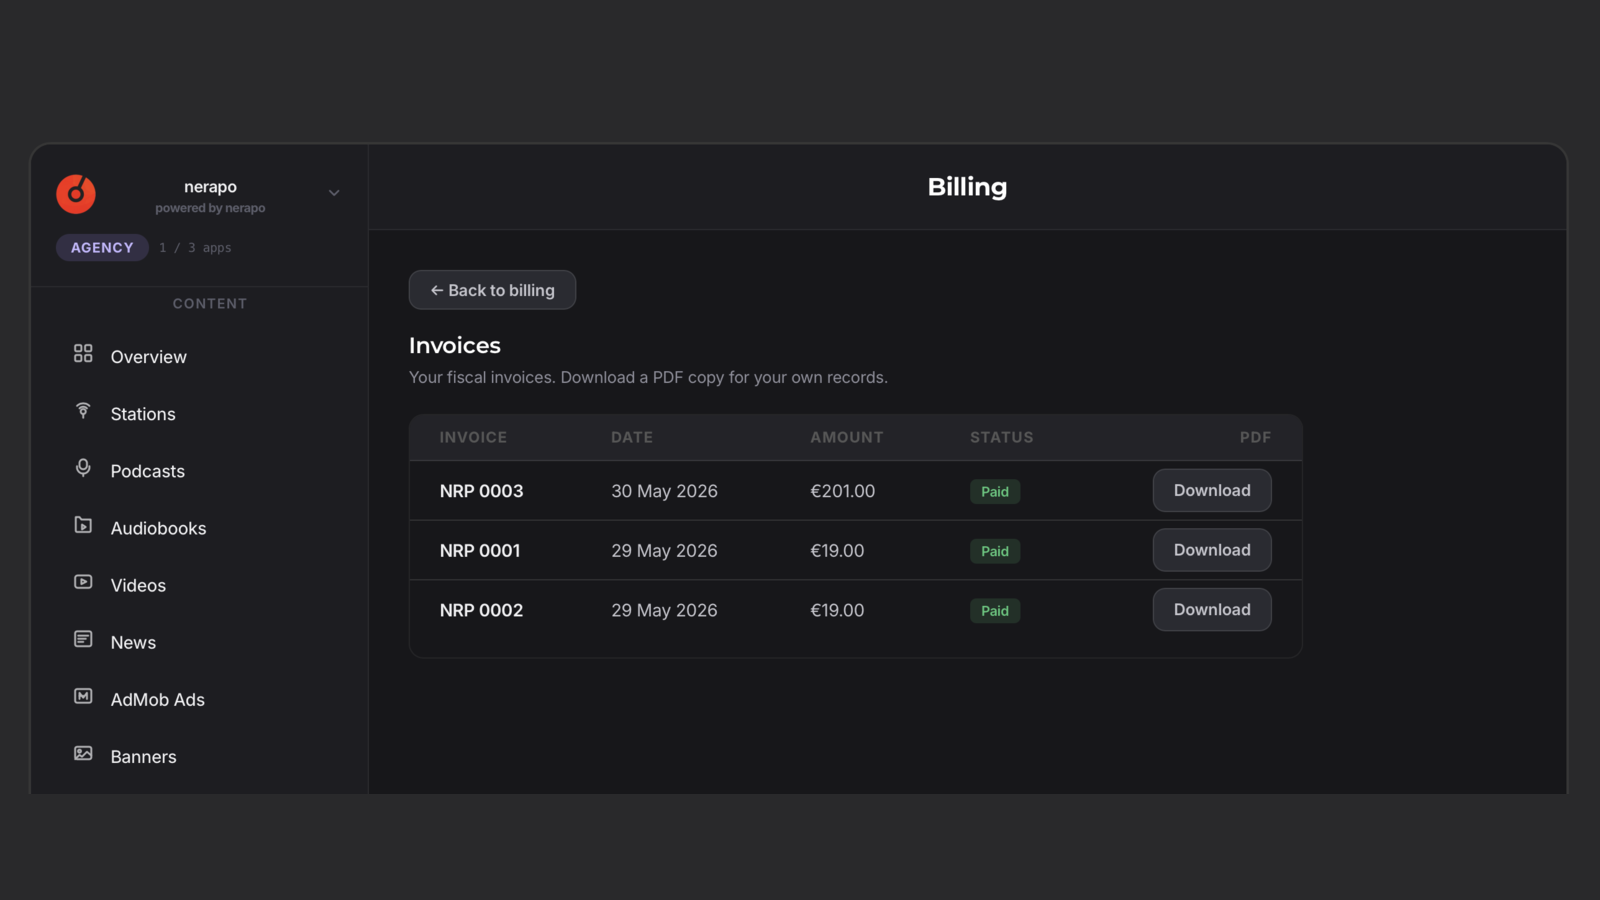This screenshot has height=900, width=1600.
Task: Open the Stations menu item
Action: 143,414
